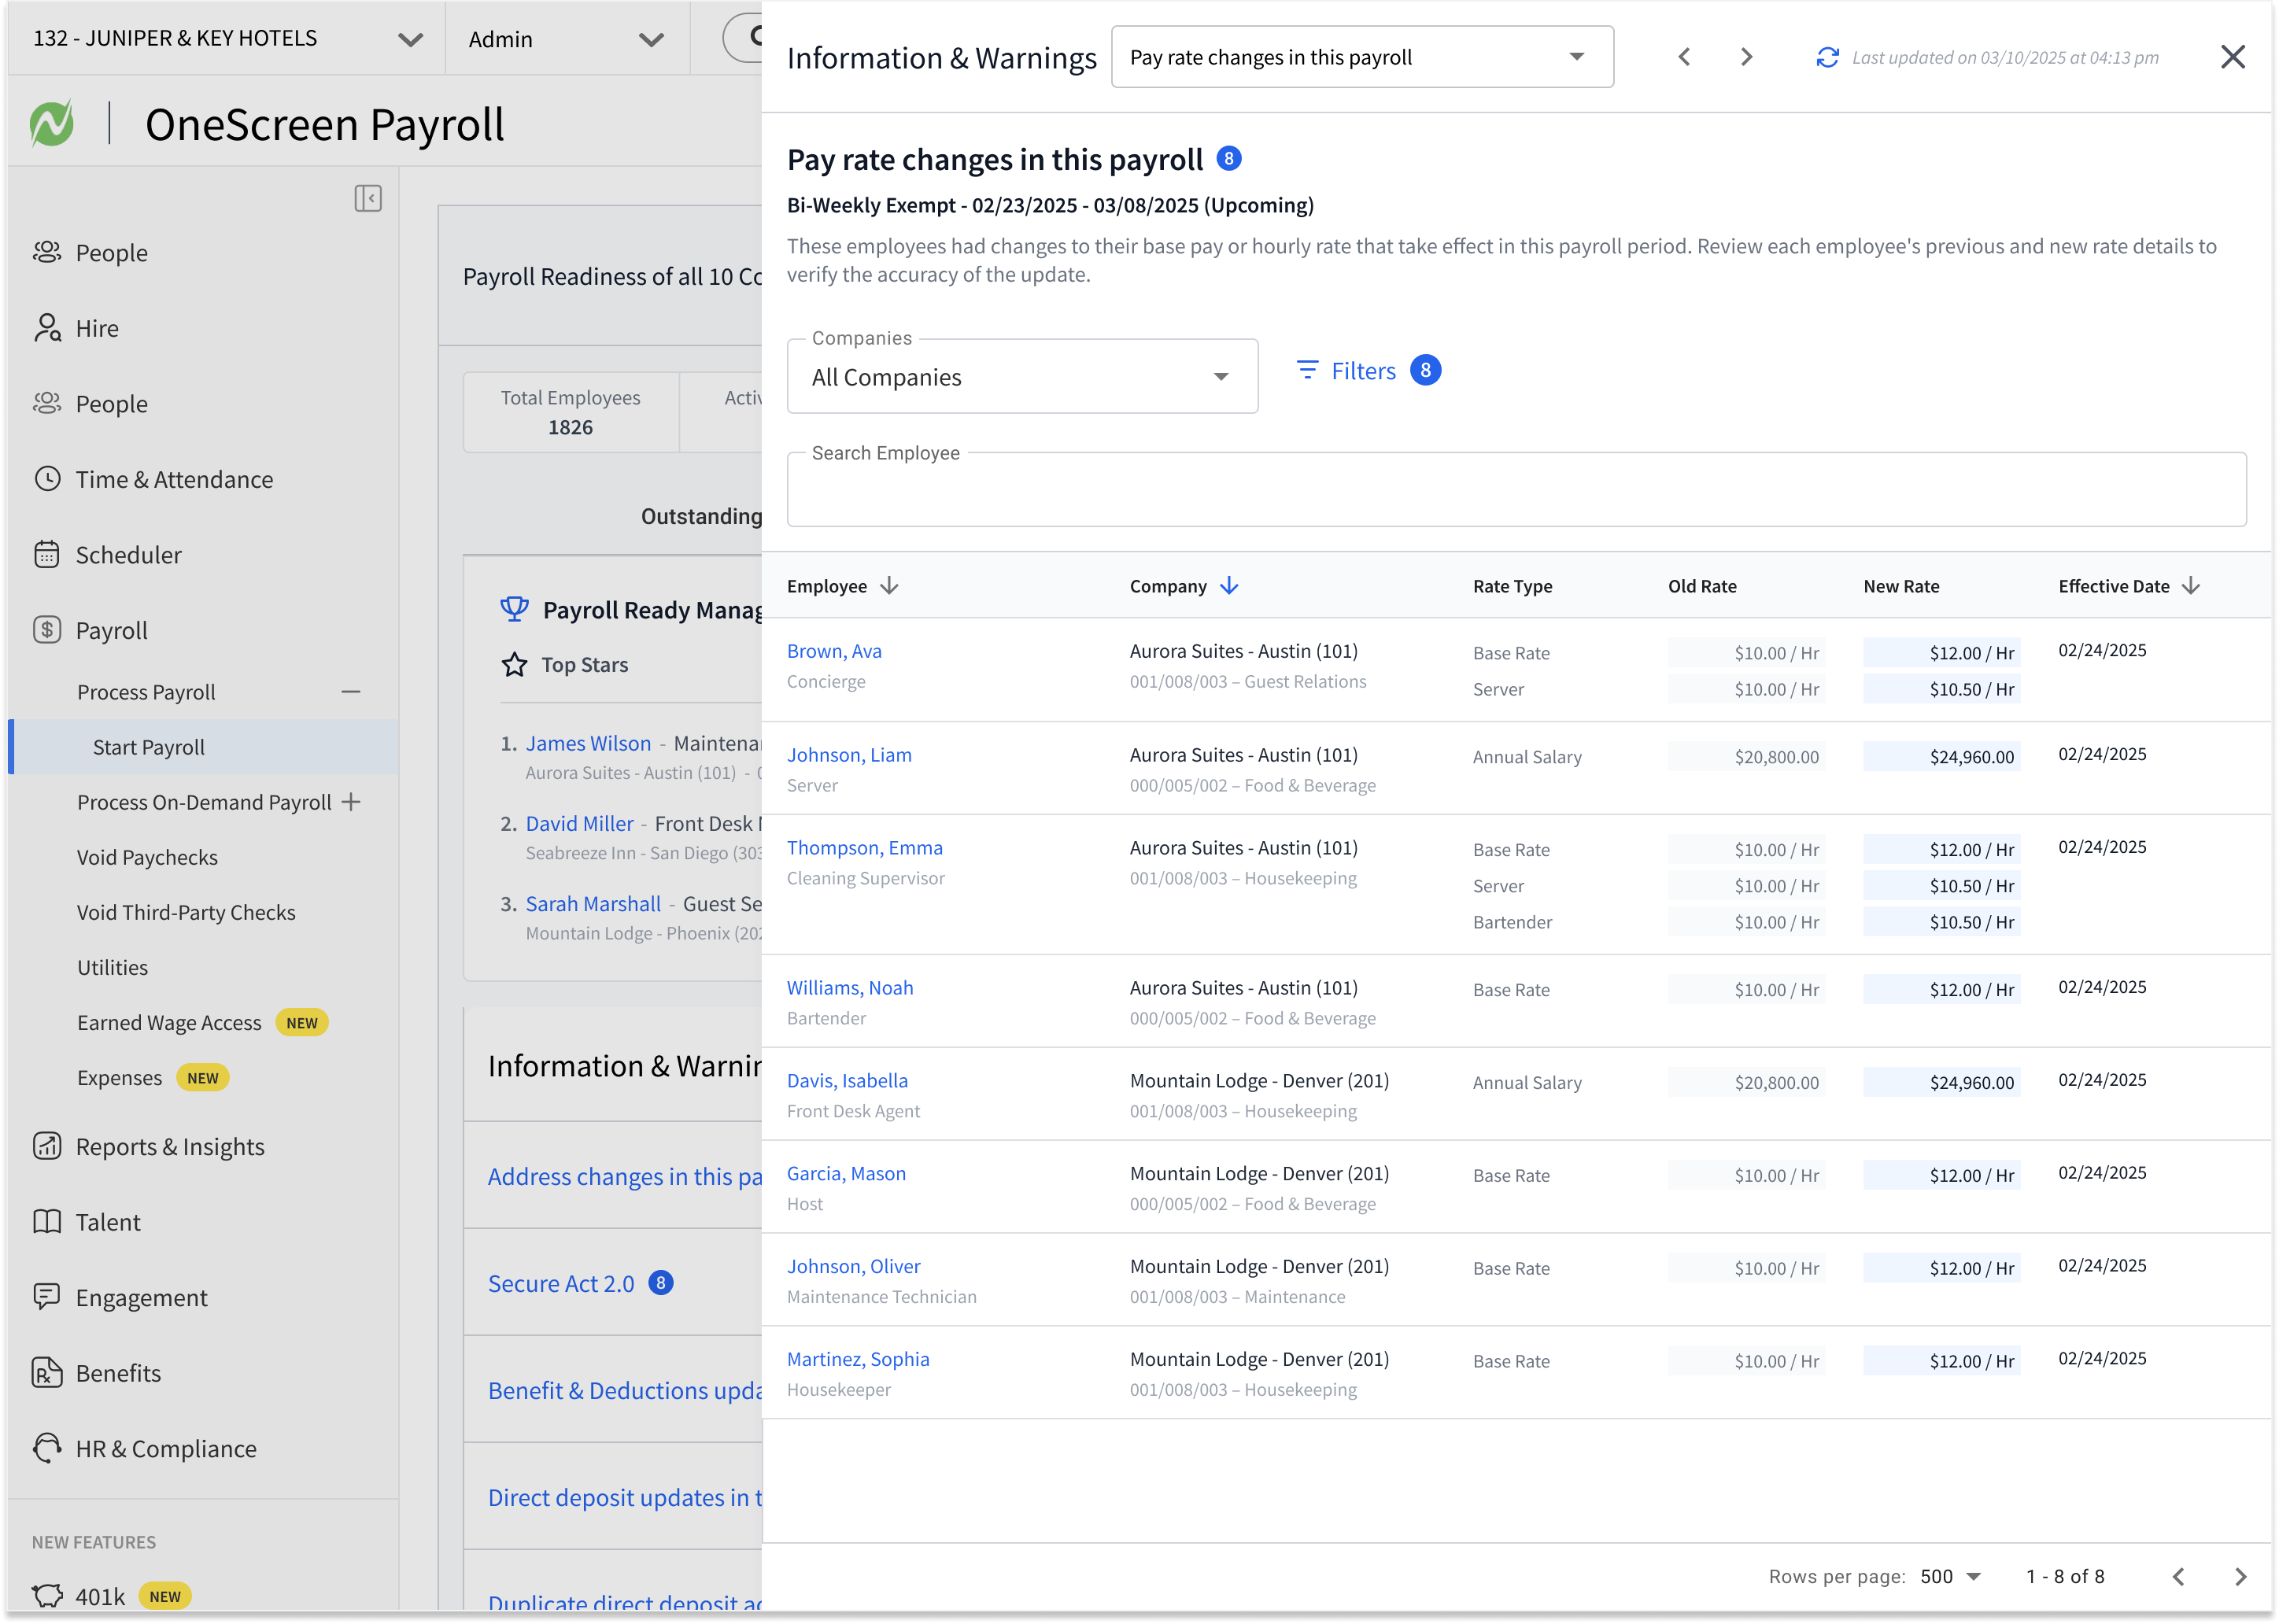2279x1624 pixels.
Task: Open employee Johnson, Oliver link
Action: [x=853, y=1267]
